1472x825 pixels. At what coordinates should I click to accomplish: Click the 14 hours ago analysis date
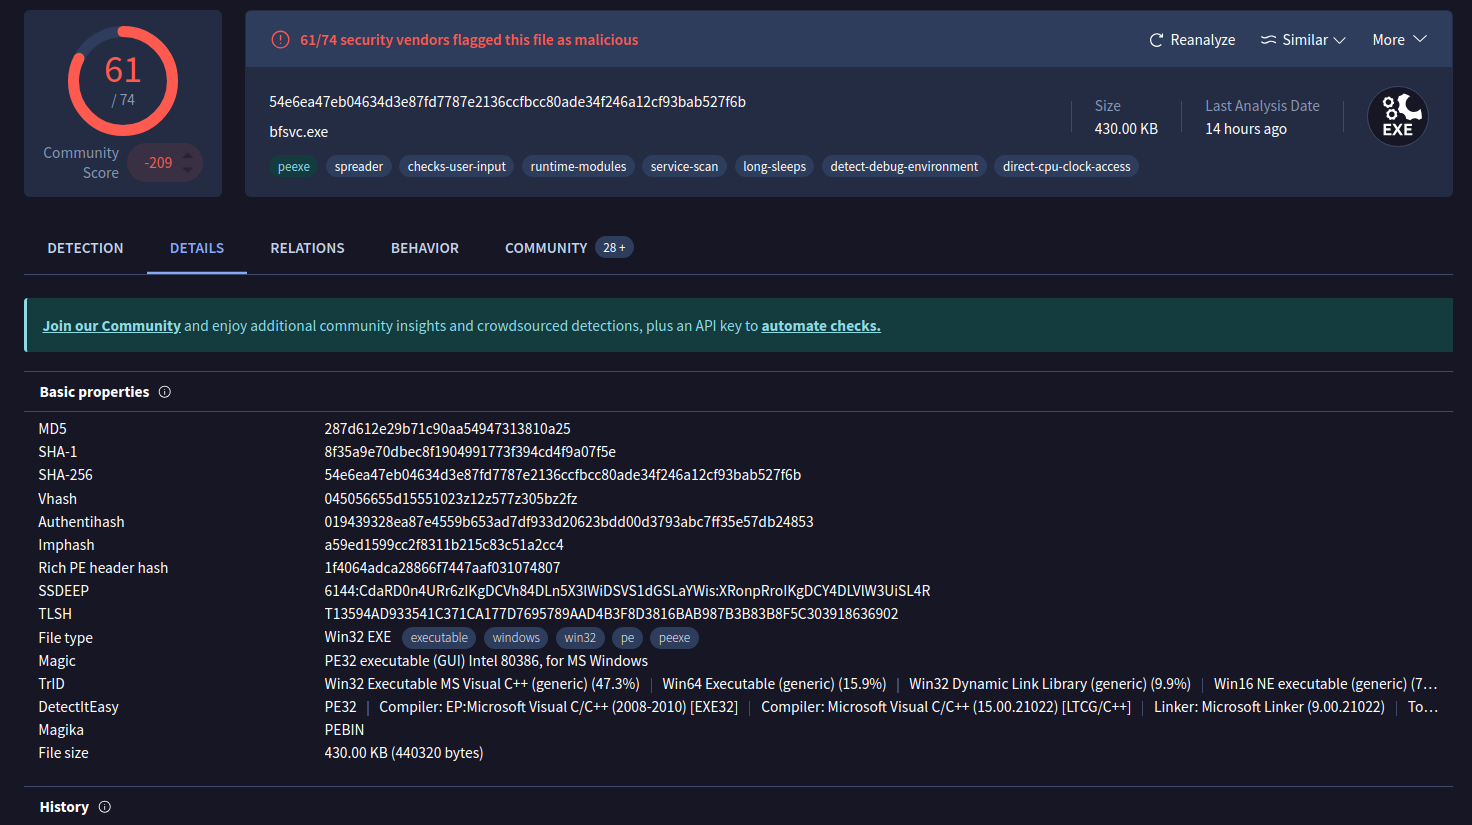coord(1246,129)
